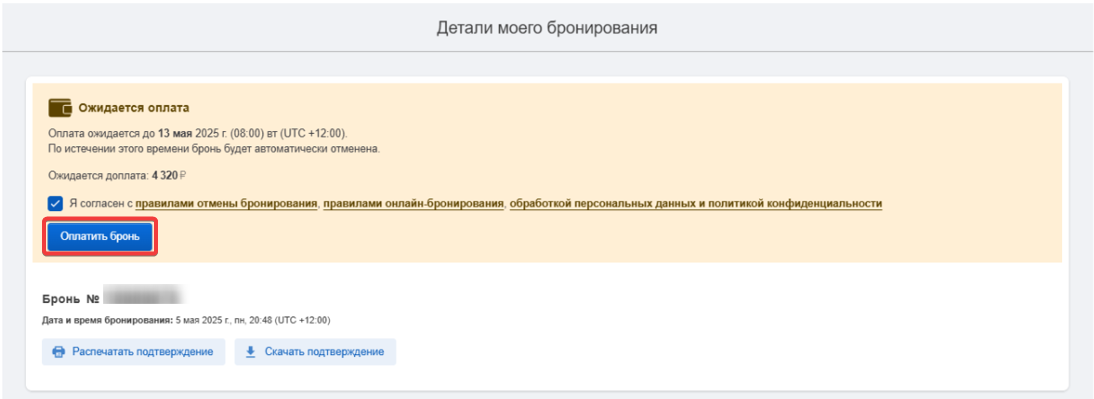Open the обработкой персональных данных и политикой конфиденциальности link

click(696, 204)
